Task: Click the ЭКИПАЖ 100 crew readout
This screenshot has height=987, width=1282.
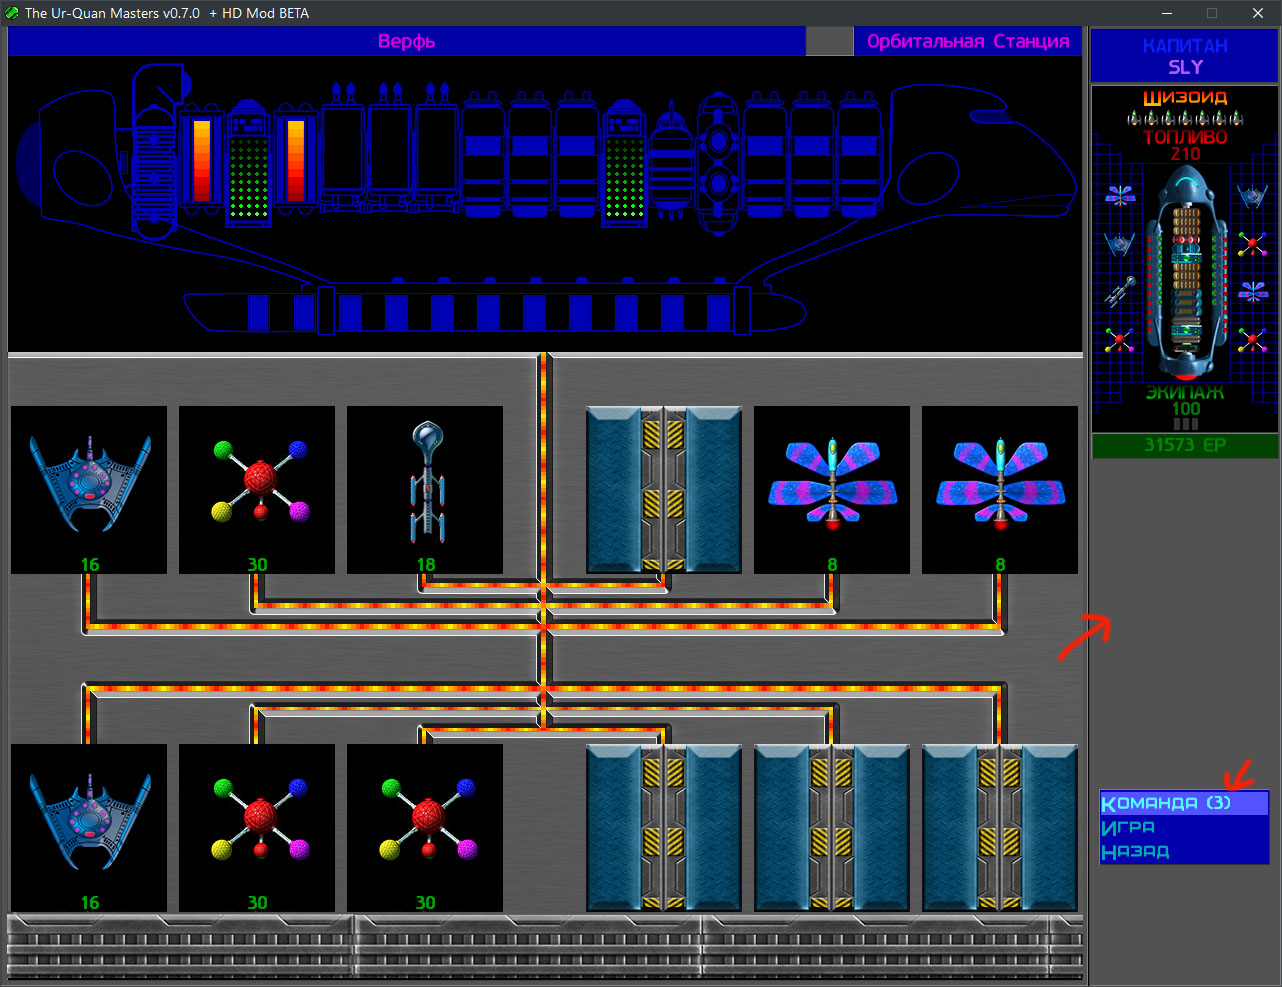Action: [1185, 400]
